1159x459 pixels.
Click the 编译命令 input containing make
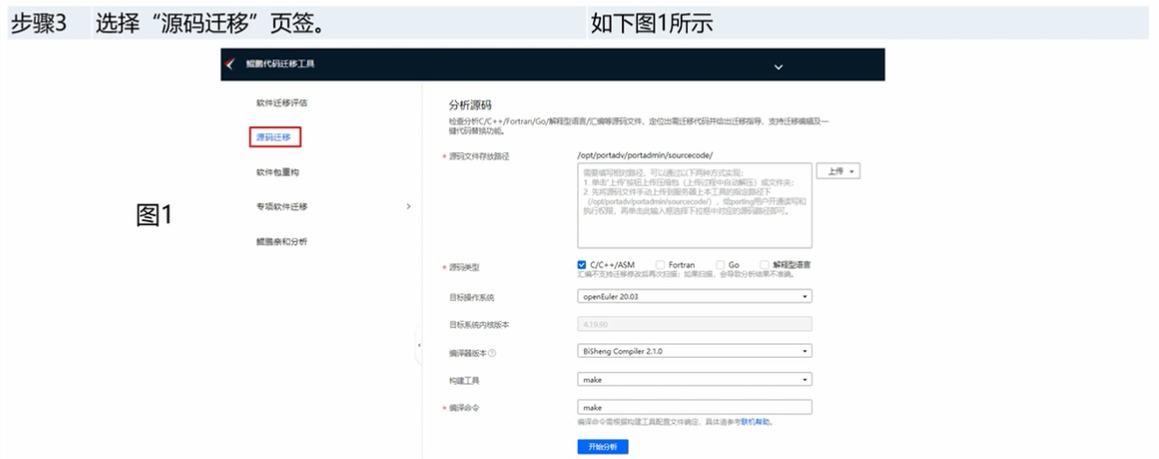click(694, 407)
